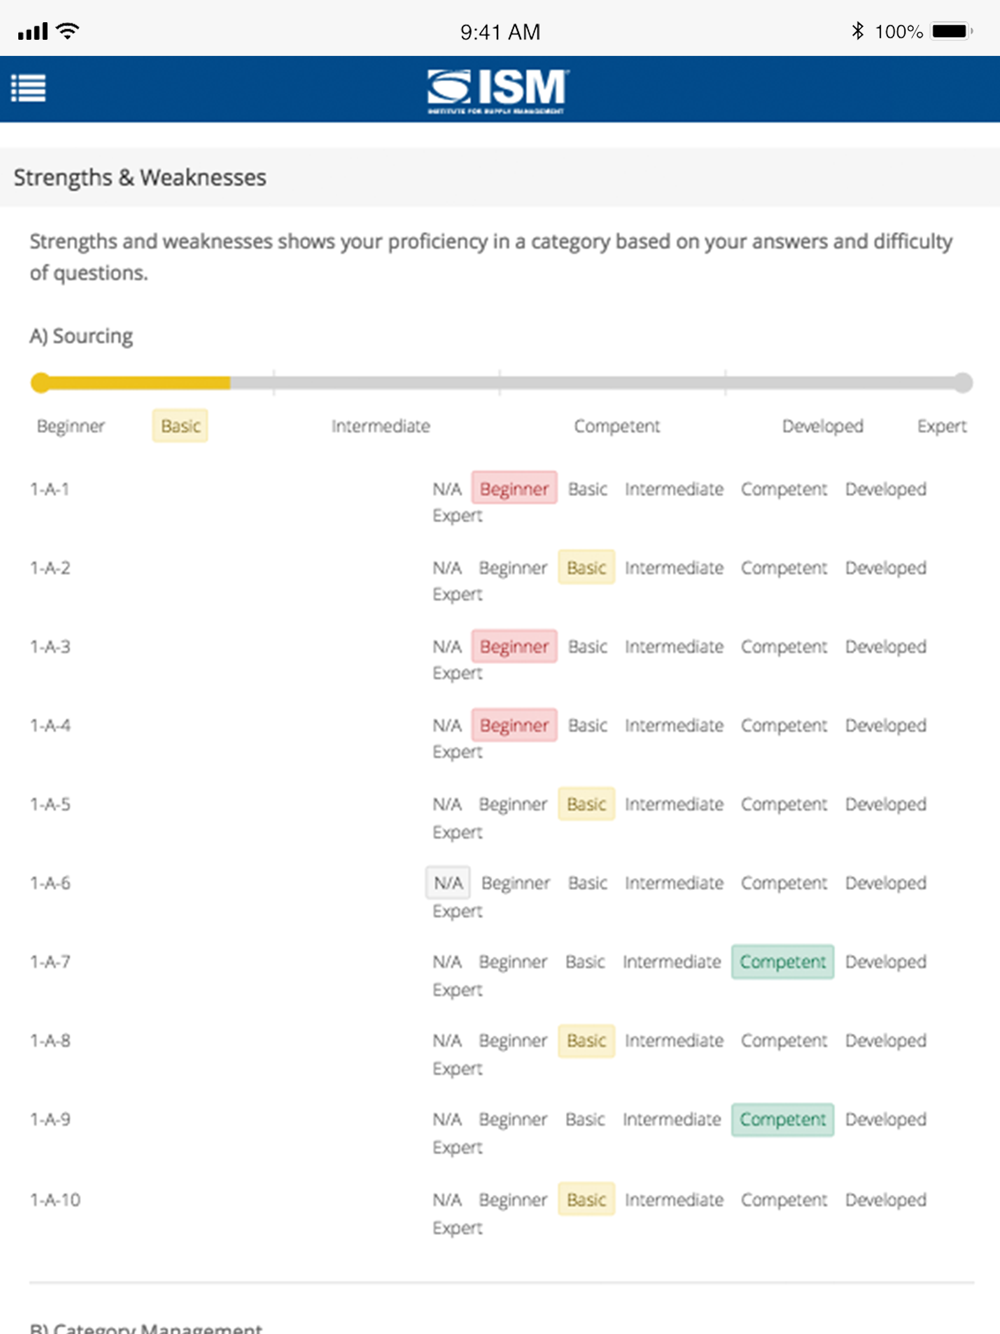Viewport: 1000px width, 1334px height.
Task: Click the Sourcing slider end handle
Action: click(962, 382)
